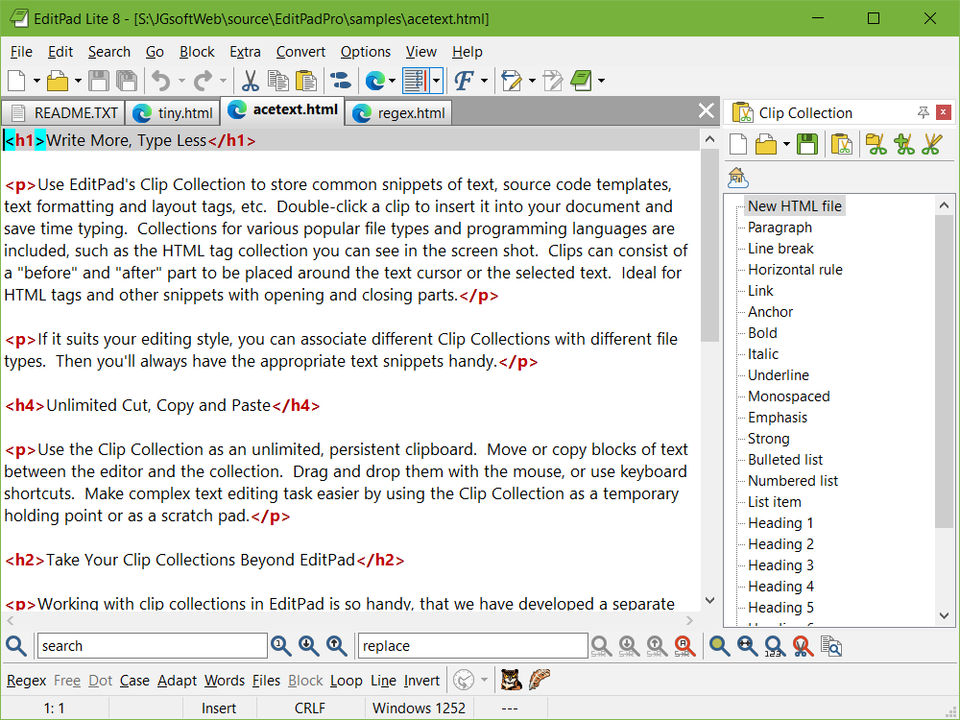Open the Font dropdown arrow
960x720 pixels.
(x=484, y=80)
